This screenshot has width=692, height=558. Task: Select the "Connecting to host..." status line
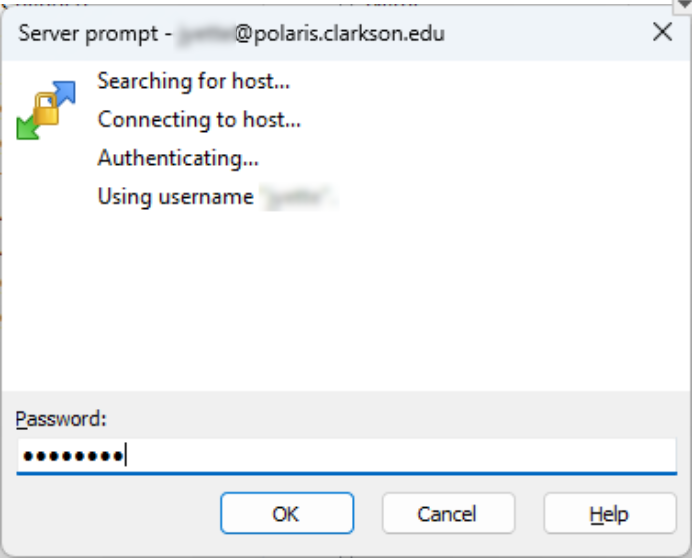(199, 120)
